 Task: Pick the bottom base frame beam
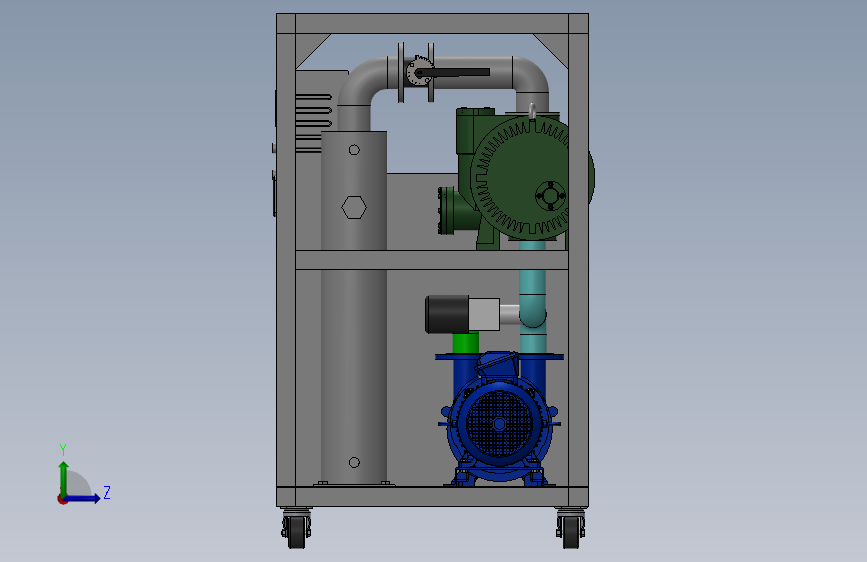point(432,496)
